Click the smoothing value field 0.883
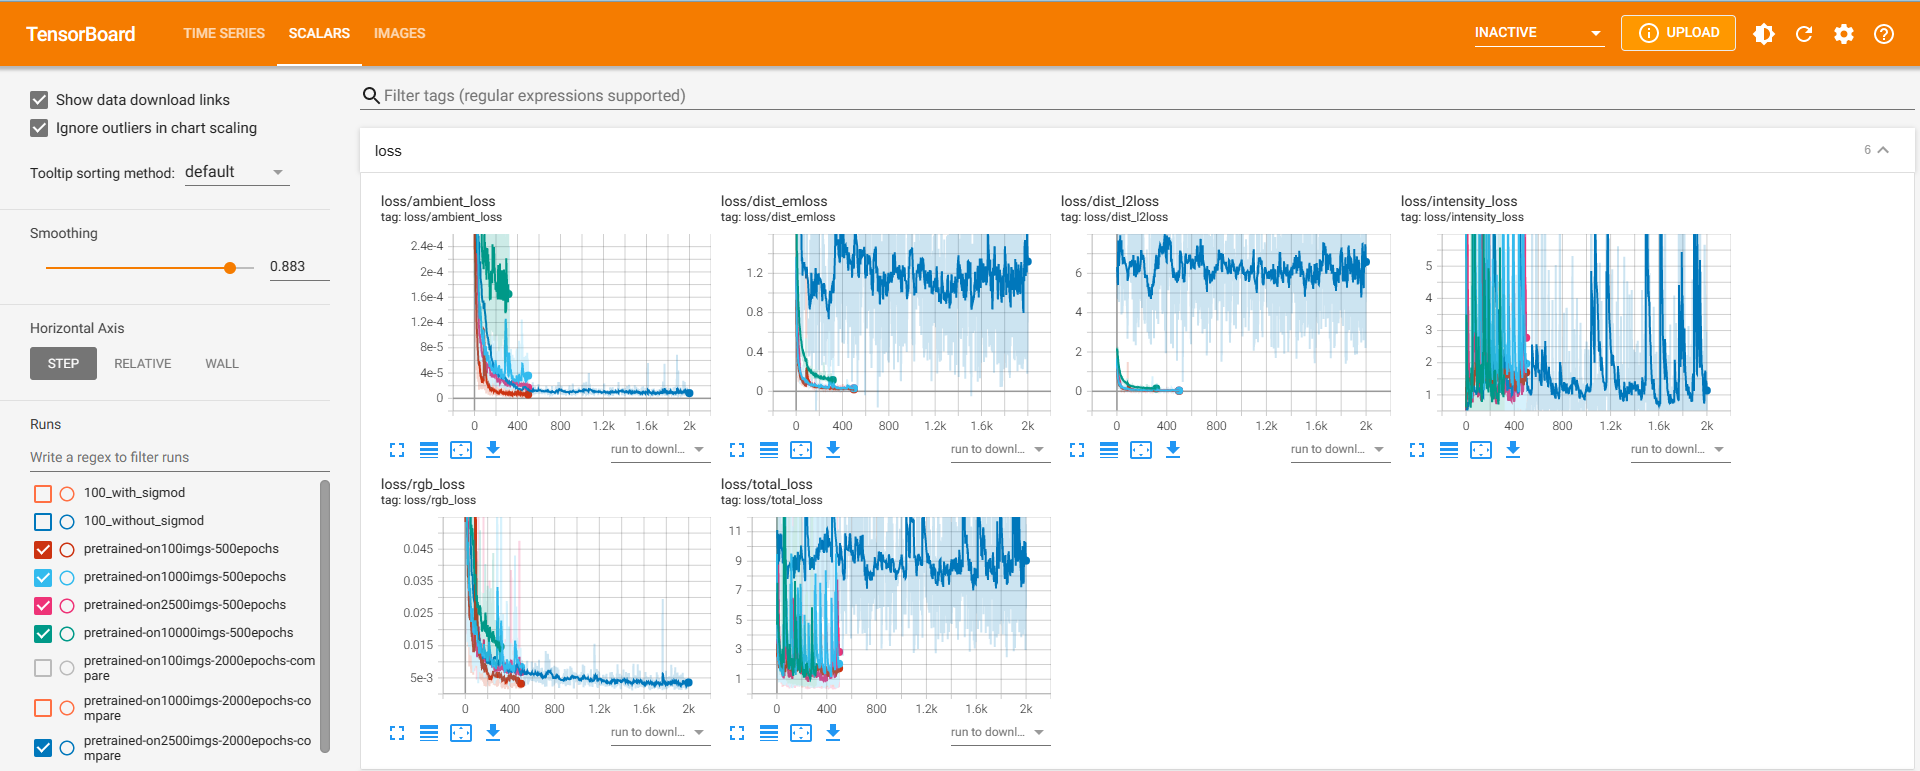 point(299,267)
